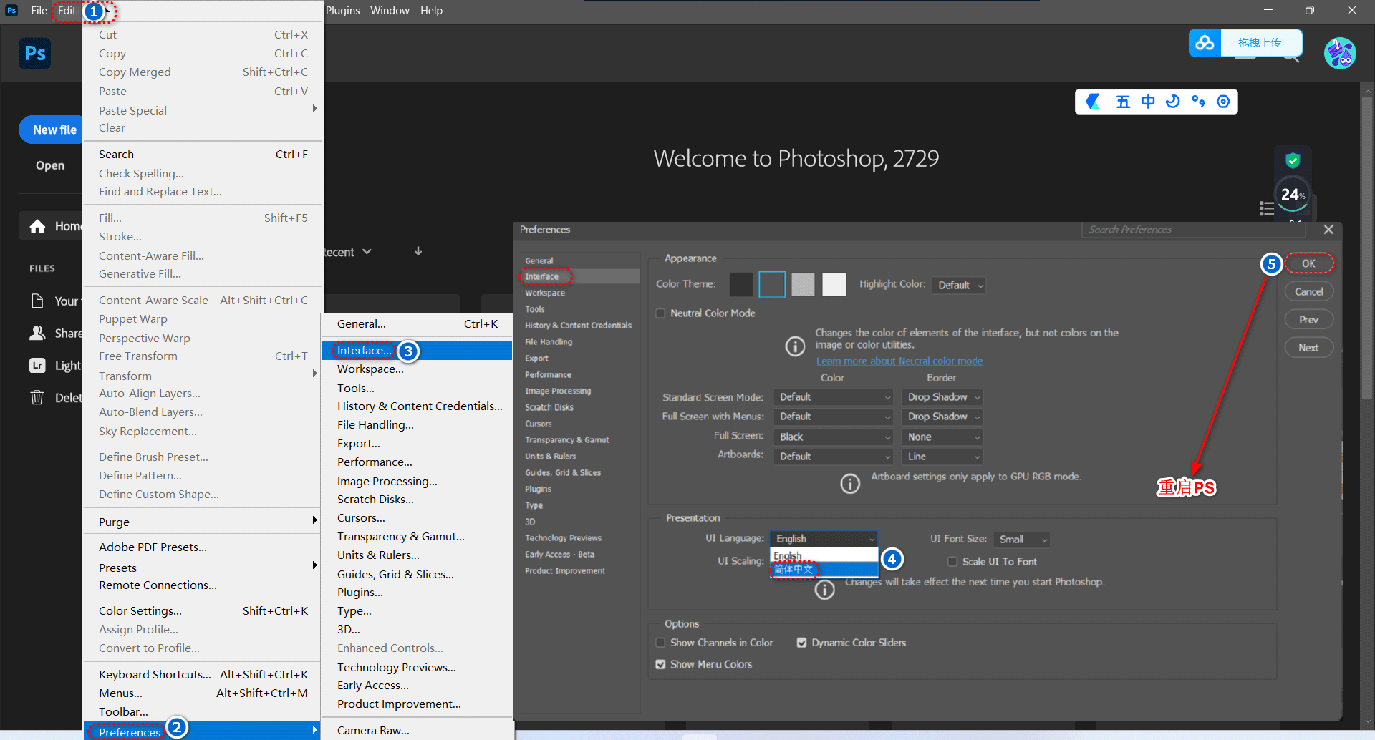This screenshot has height=740, width=1375.
Task: Select the lightest Color Theme swatch
Action: click(x=834, y=285)
